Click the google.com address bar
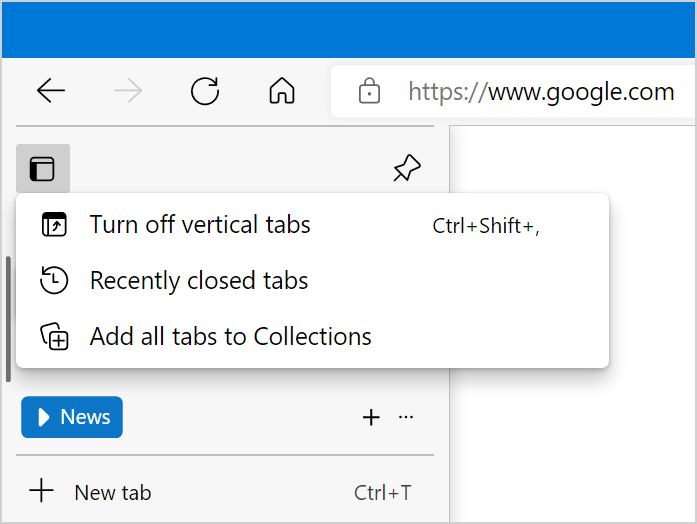The image size is (697, 524). [540, 93]
